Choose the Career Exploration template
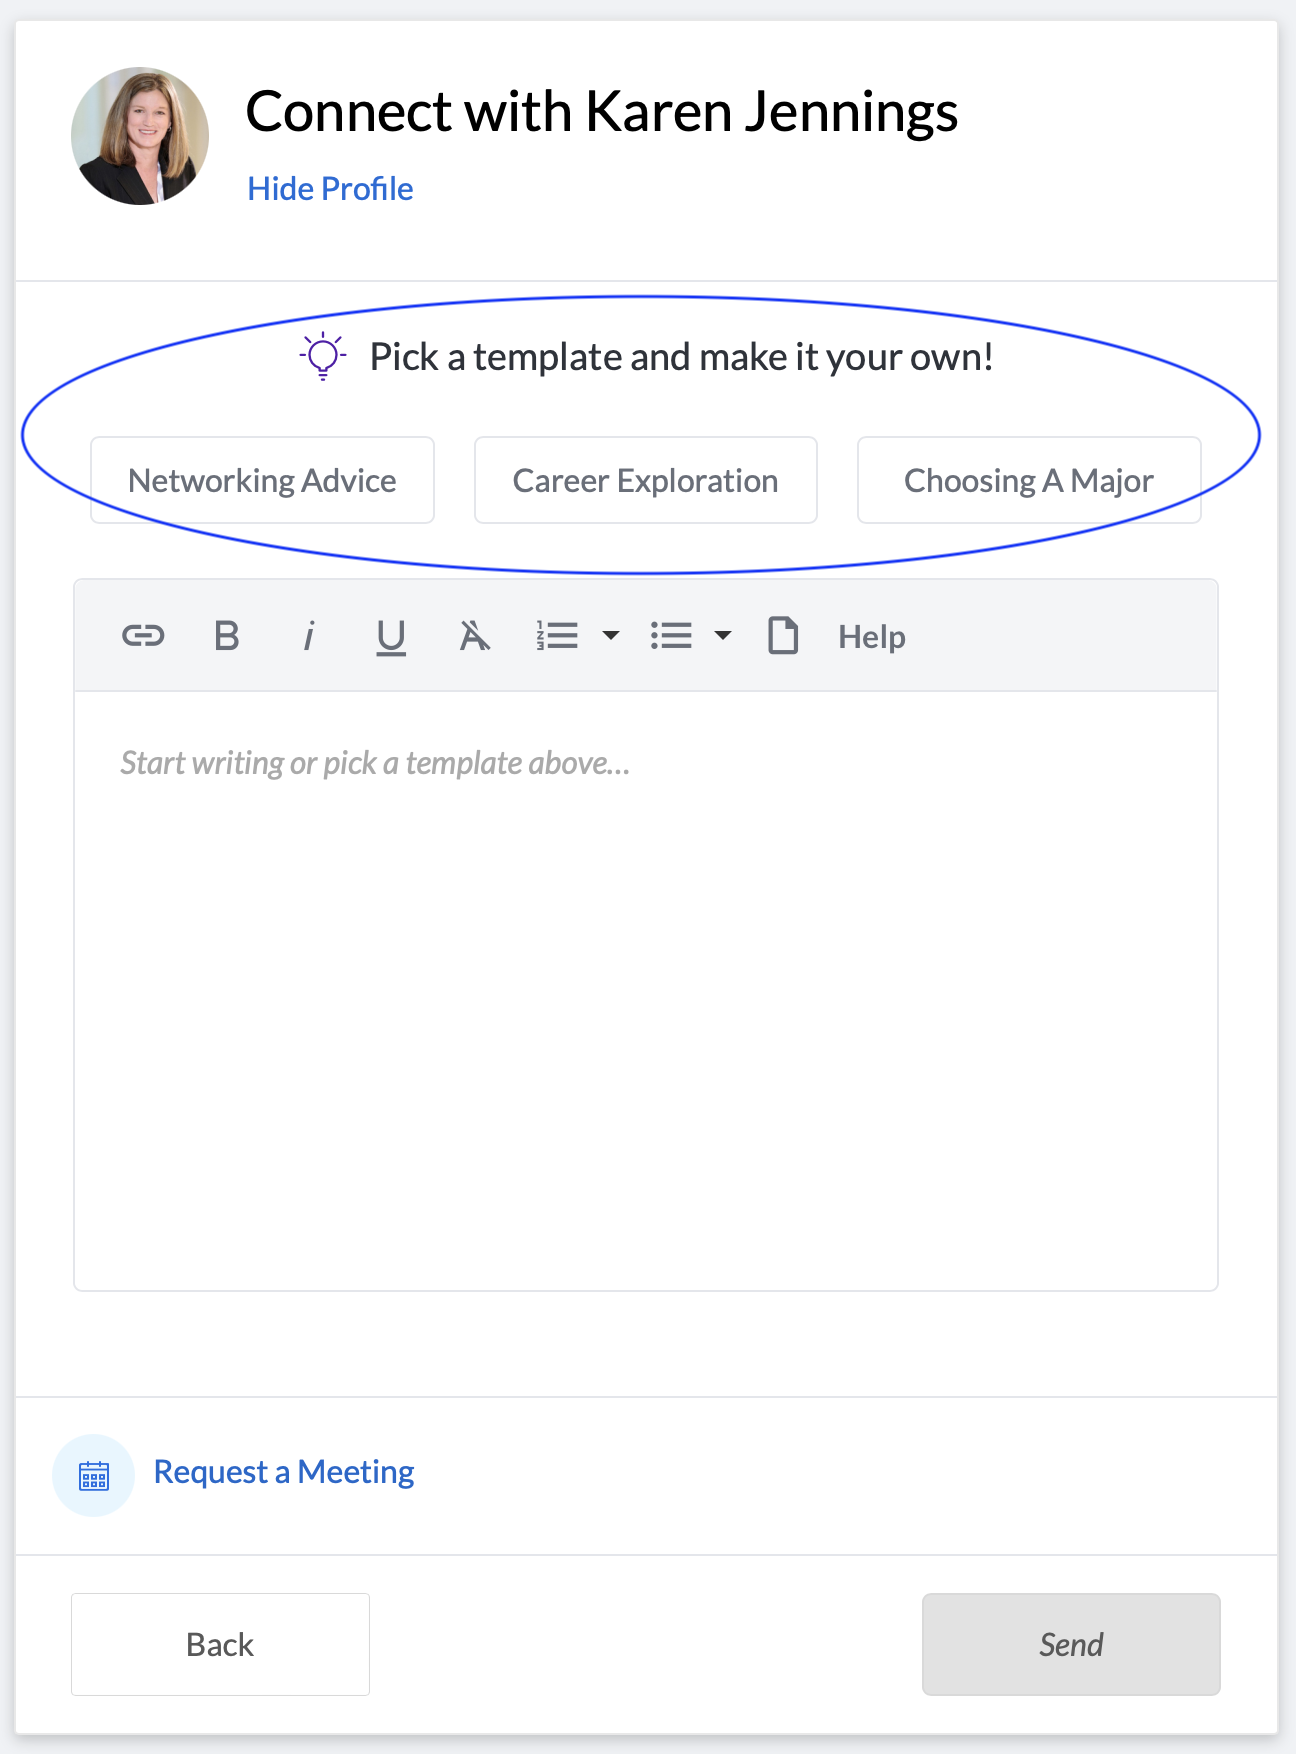Screen dimensions: 1296x1754 click(646, 480)
